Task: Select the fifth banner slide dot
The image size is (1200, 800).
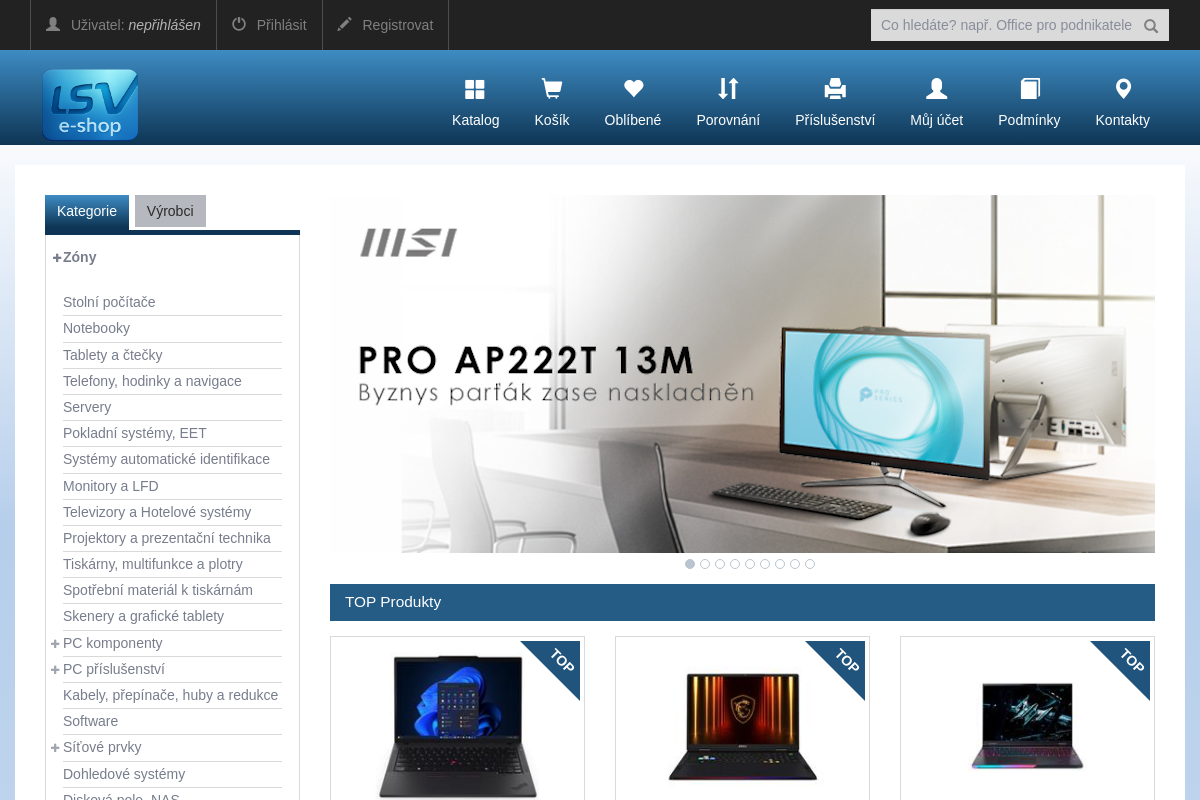Action: (x=750, y=564)
